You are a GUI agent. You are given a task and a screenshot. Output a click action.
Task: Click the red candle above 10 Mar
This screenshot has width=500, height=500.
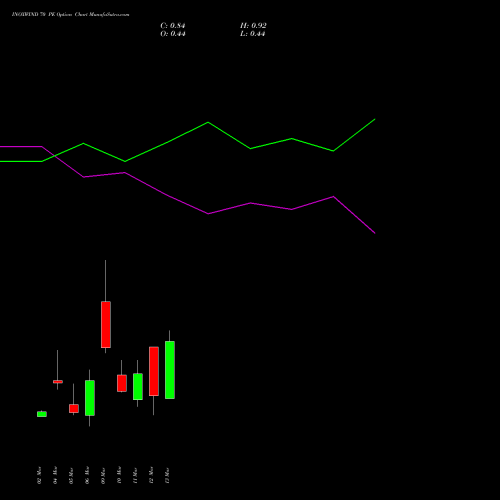click(x=122, y=383)
